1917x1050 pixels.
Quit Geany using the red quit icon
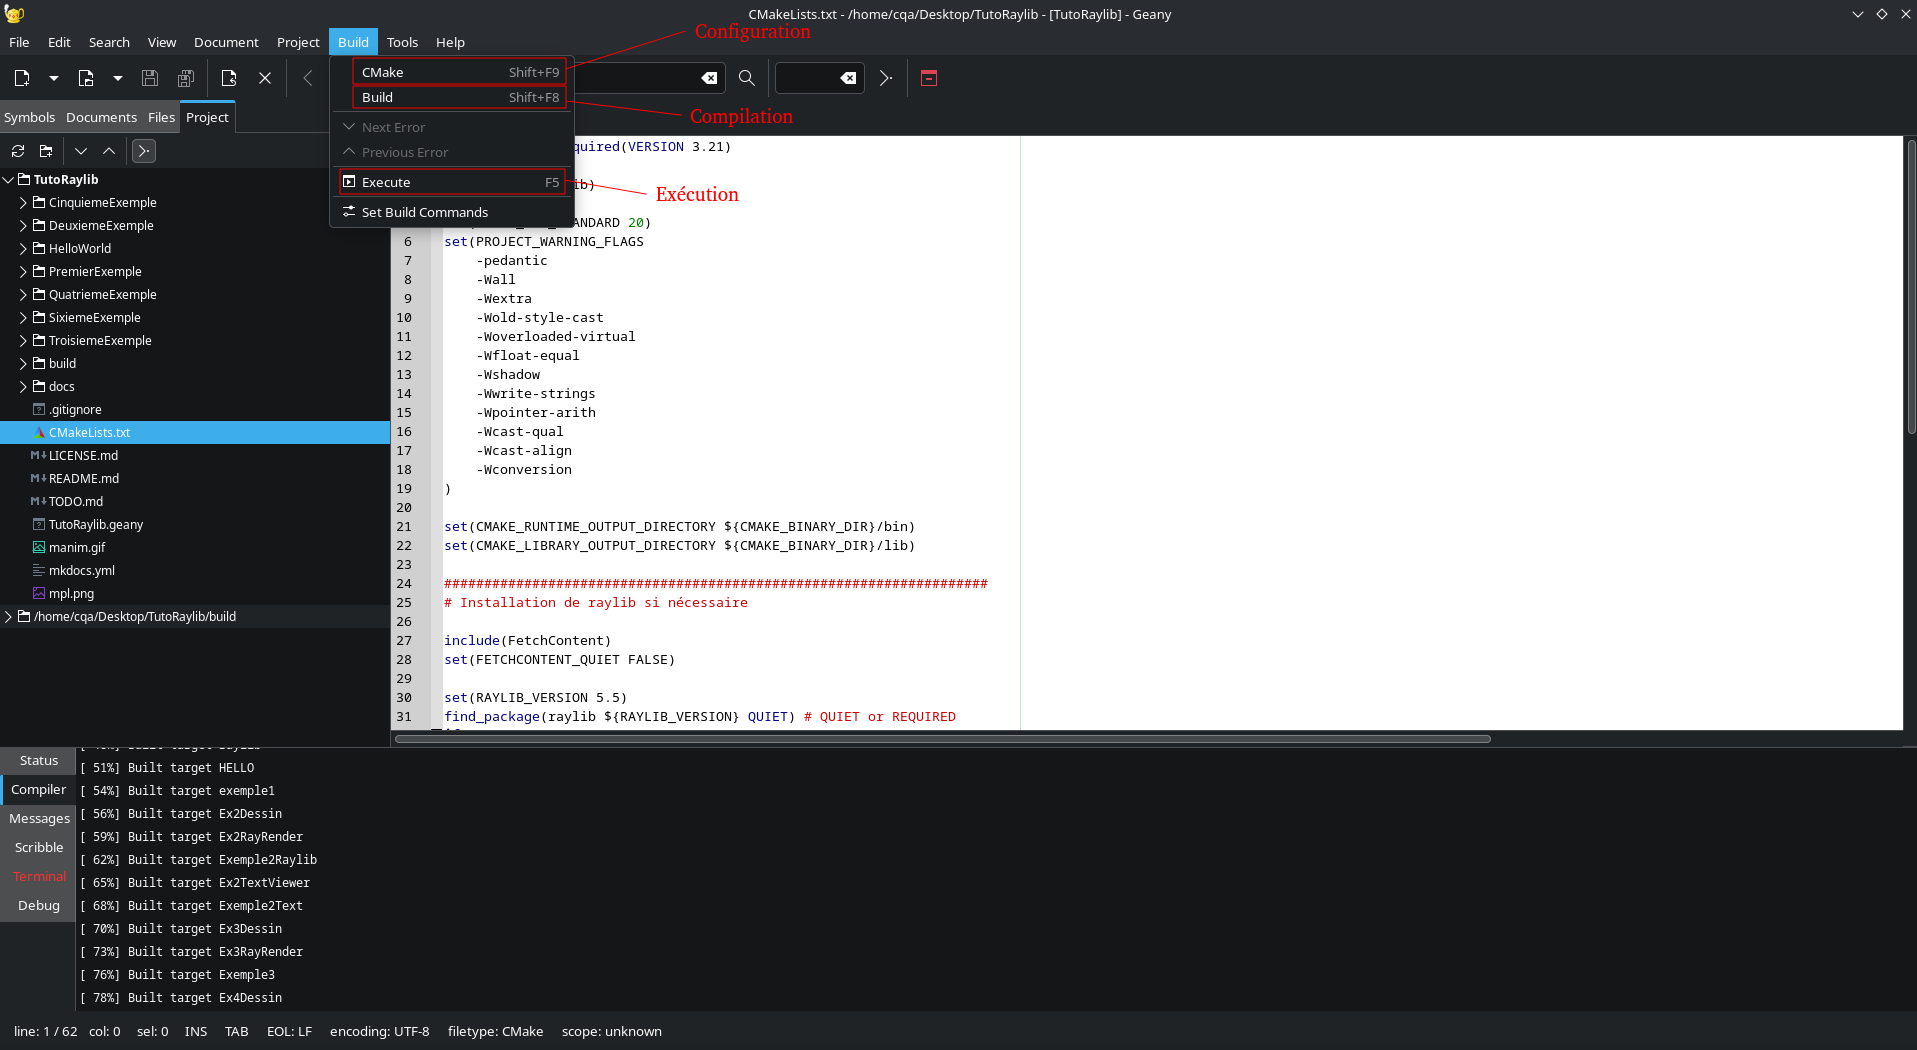pyautogui.click(x=928, y=78)
